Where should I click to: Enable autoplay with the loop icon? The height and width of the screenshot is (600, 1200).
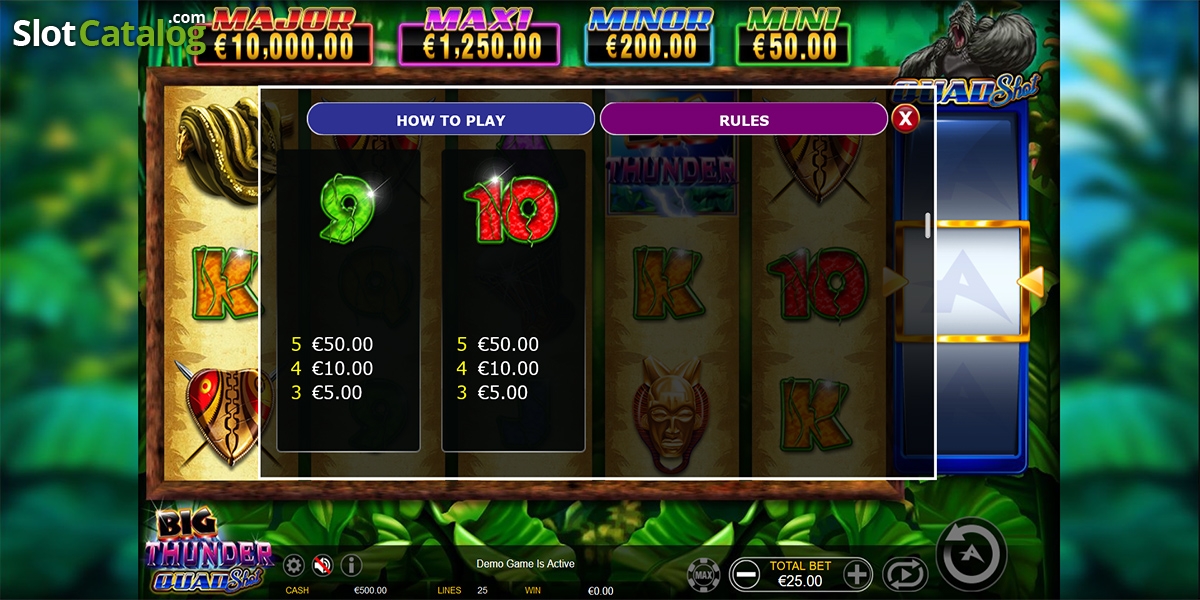904,574
